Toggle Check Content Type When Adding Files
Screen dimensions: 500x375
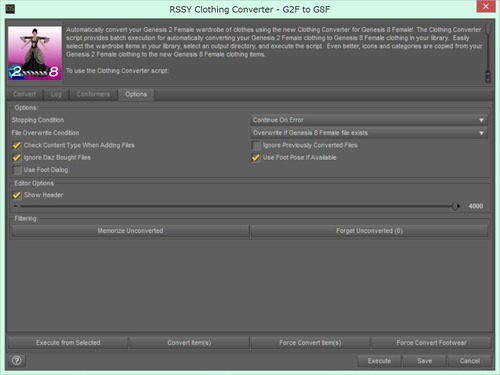point(17,145)
